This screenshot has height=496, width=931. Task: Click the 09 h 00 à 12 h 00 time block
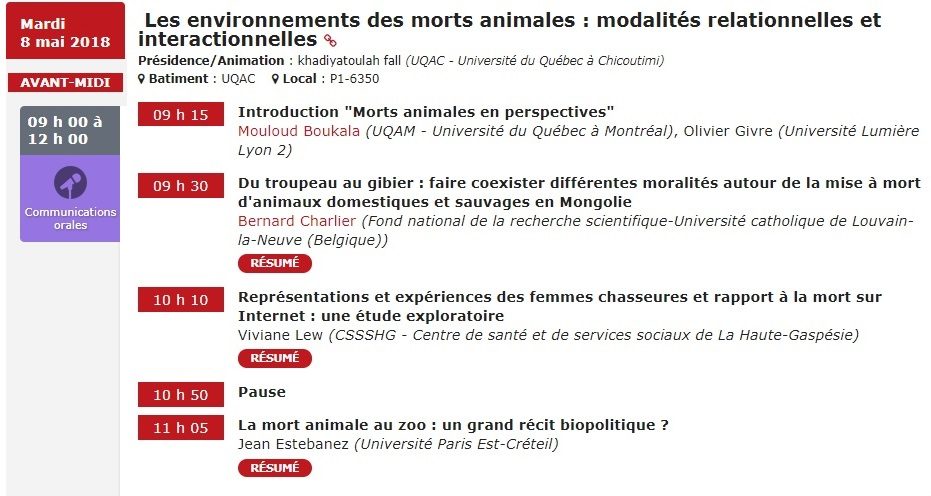(x=69, y=131)
